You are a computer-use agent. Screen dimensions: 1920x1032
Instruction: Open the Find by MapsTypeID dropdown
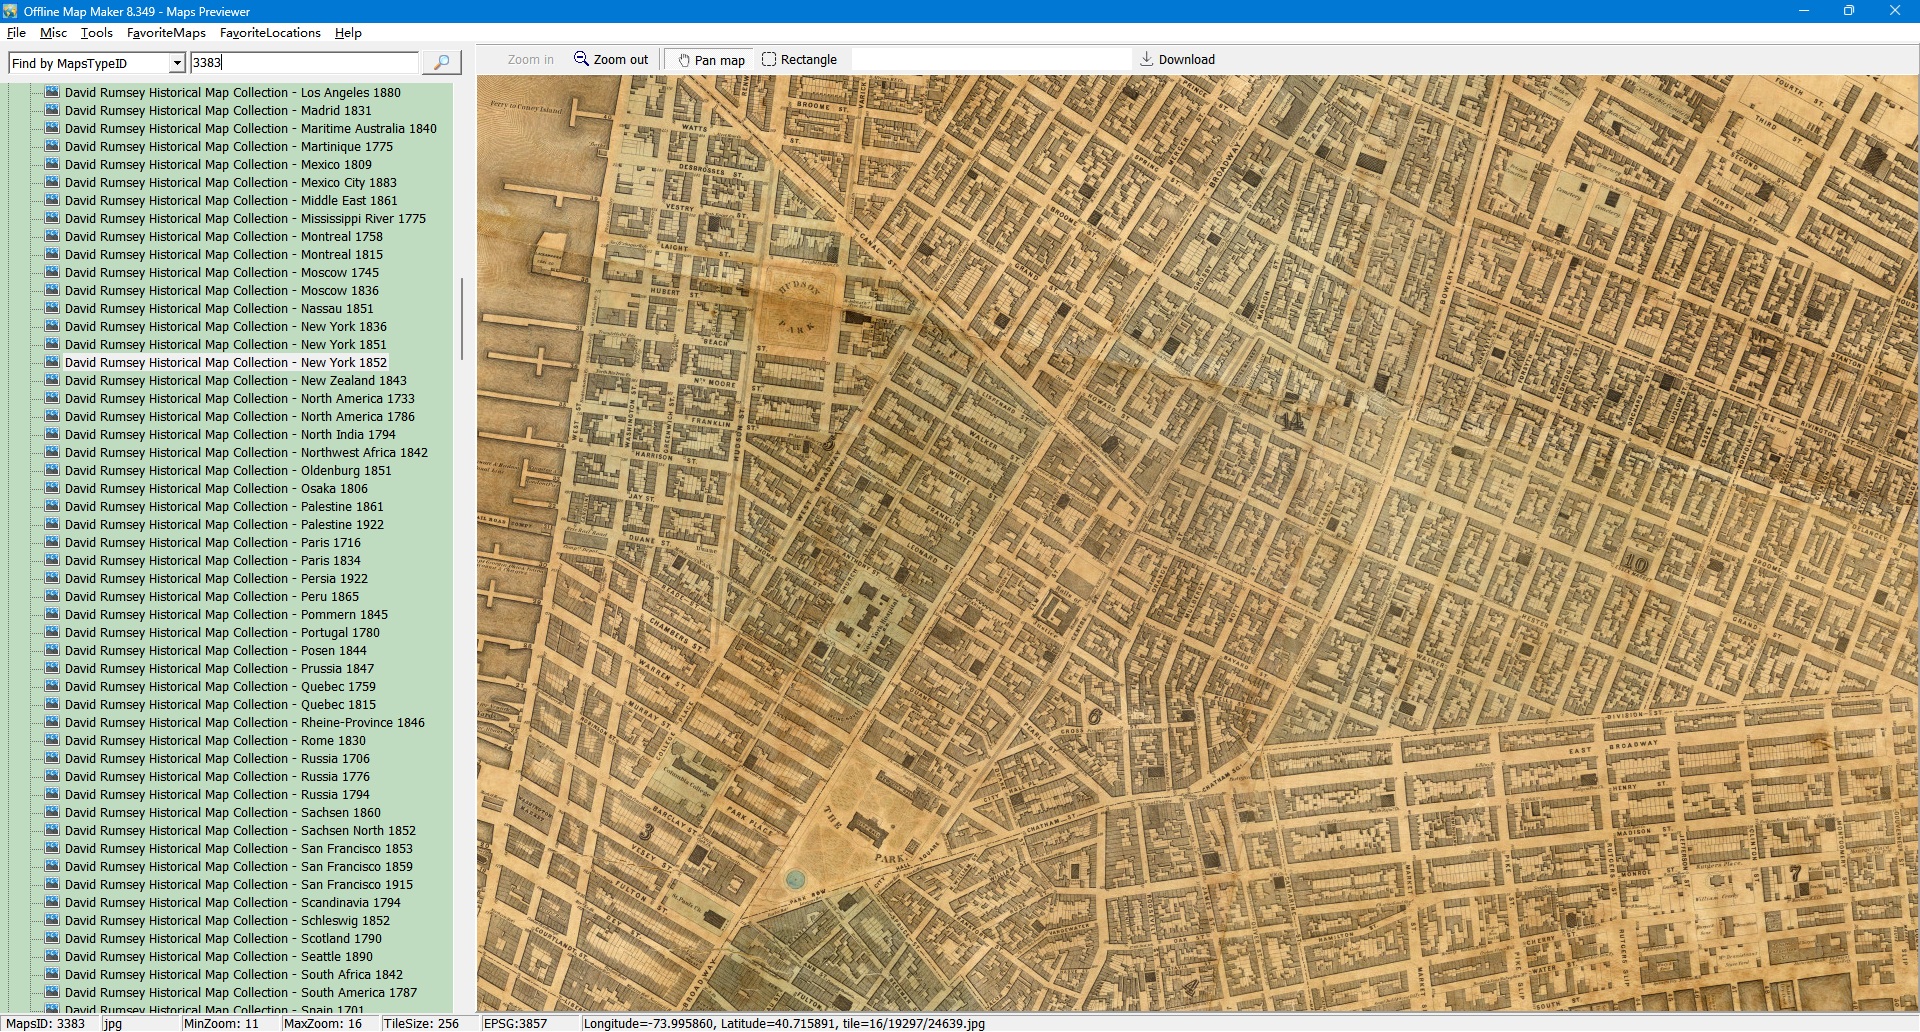(x=177, y=63)
